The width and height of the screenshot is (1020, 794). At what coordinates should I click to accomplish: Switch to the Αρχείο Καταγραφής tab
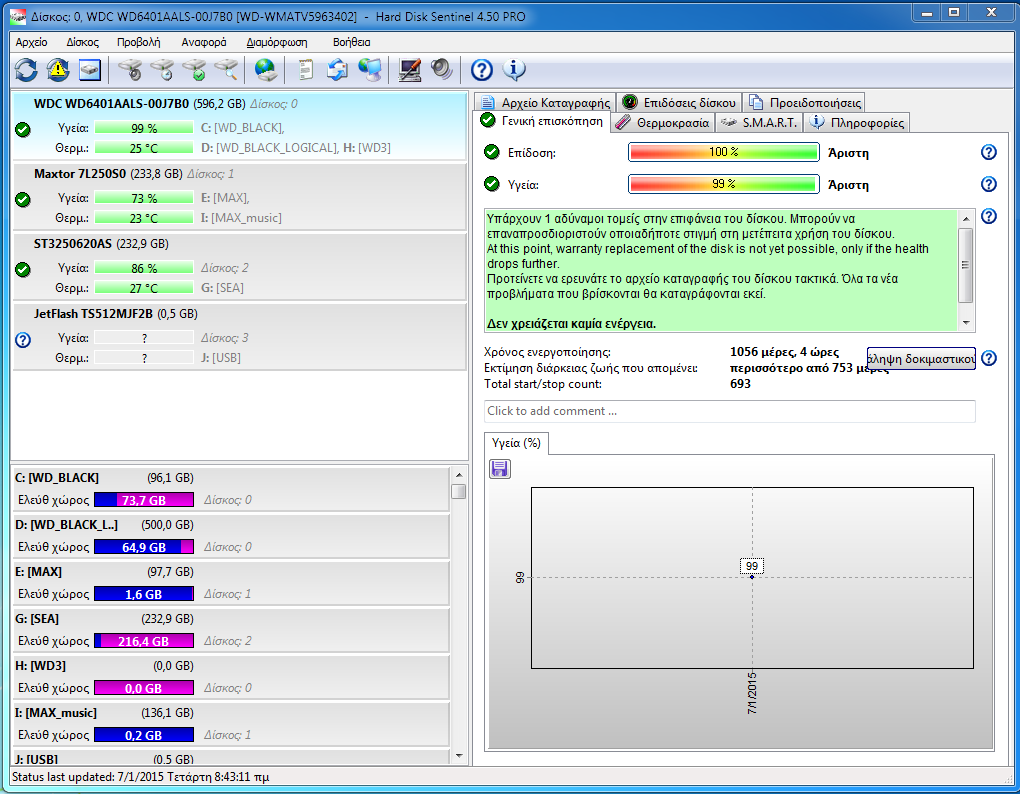pyautogui.click(x=545, y=103)
